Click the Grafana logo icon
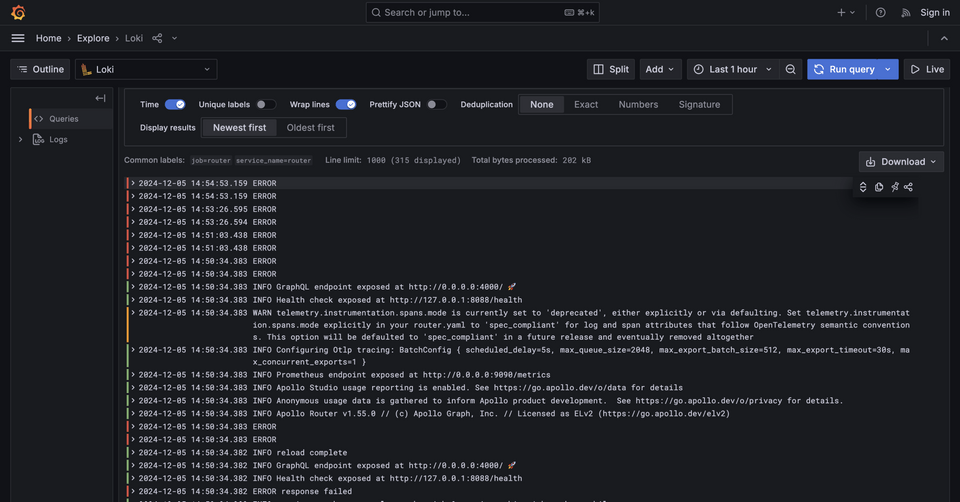Viewport: 960px width, 502px height. [18, 12]
